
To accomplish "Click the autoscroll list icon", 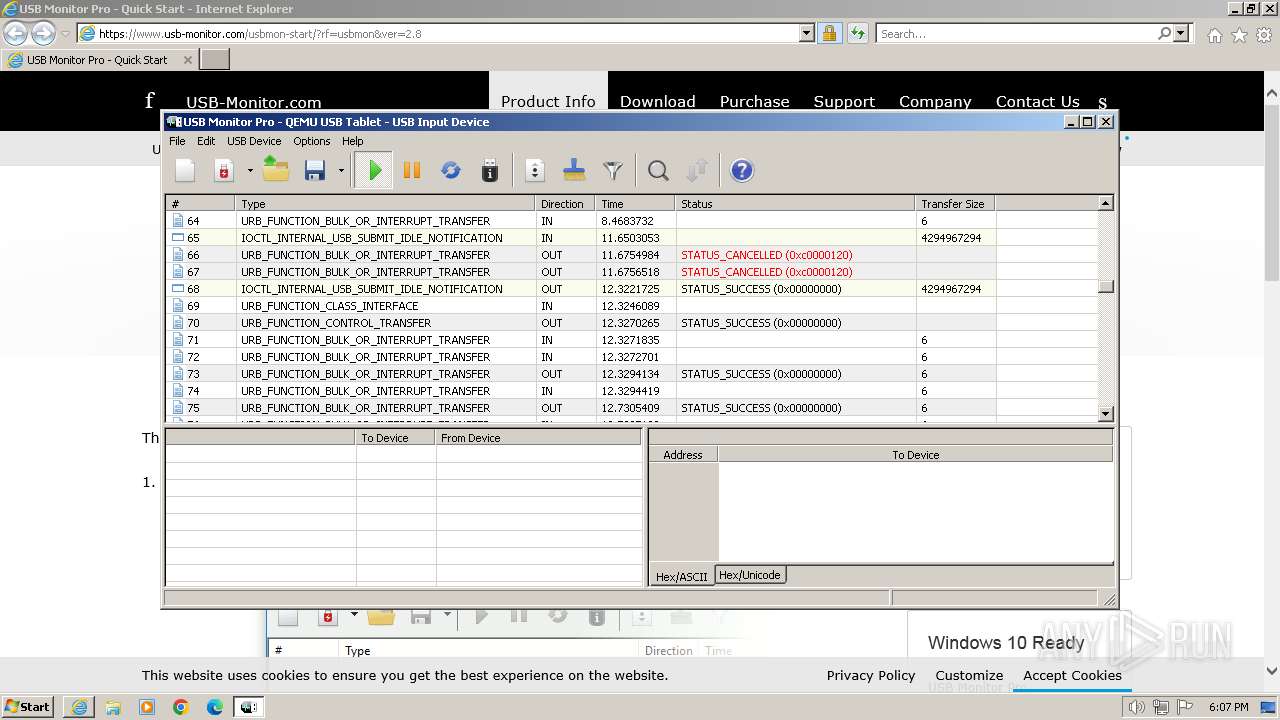I will 535,171.
